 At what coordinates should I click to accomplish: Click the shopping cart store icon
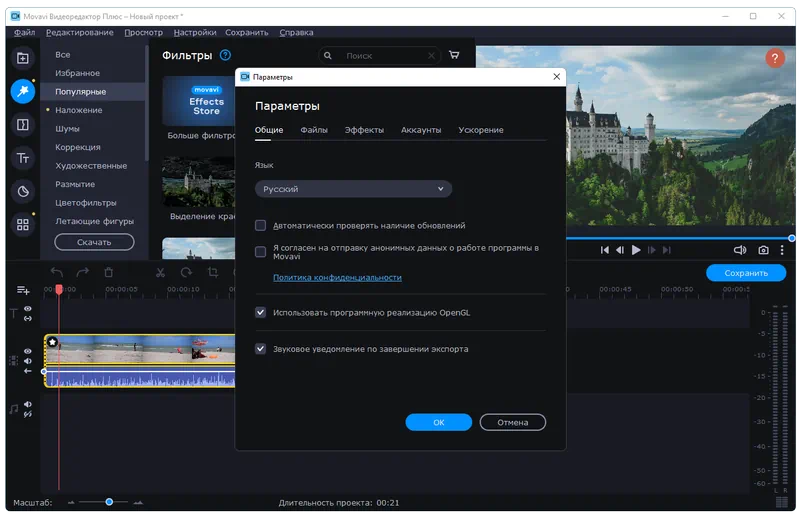point(455,56)
